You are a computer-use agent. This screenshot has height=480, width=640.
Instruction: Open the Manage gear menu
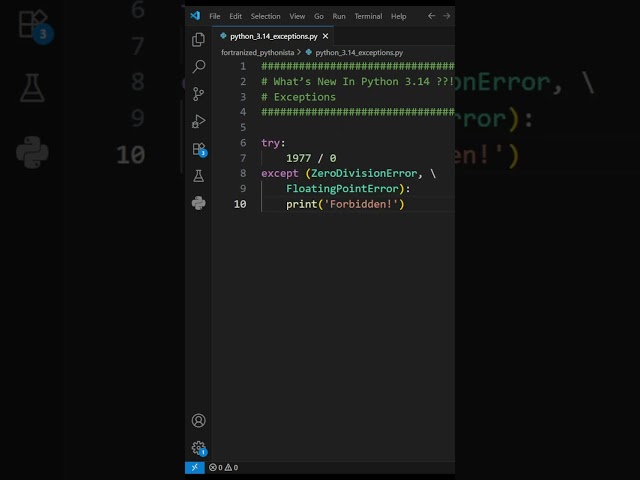(x=199, y=448)
